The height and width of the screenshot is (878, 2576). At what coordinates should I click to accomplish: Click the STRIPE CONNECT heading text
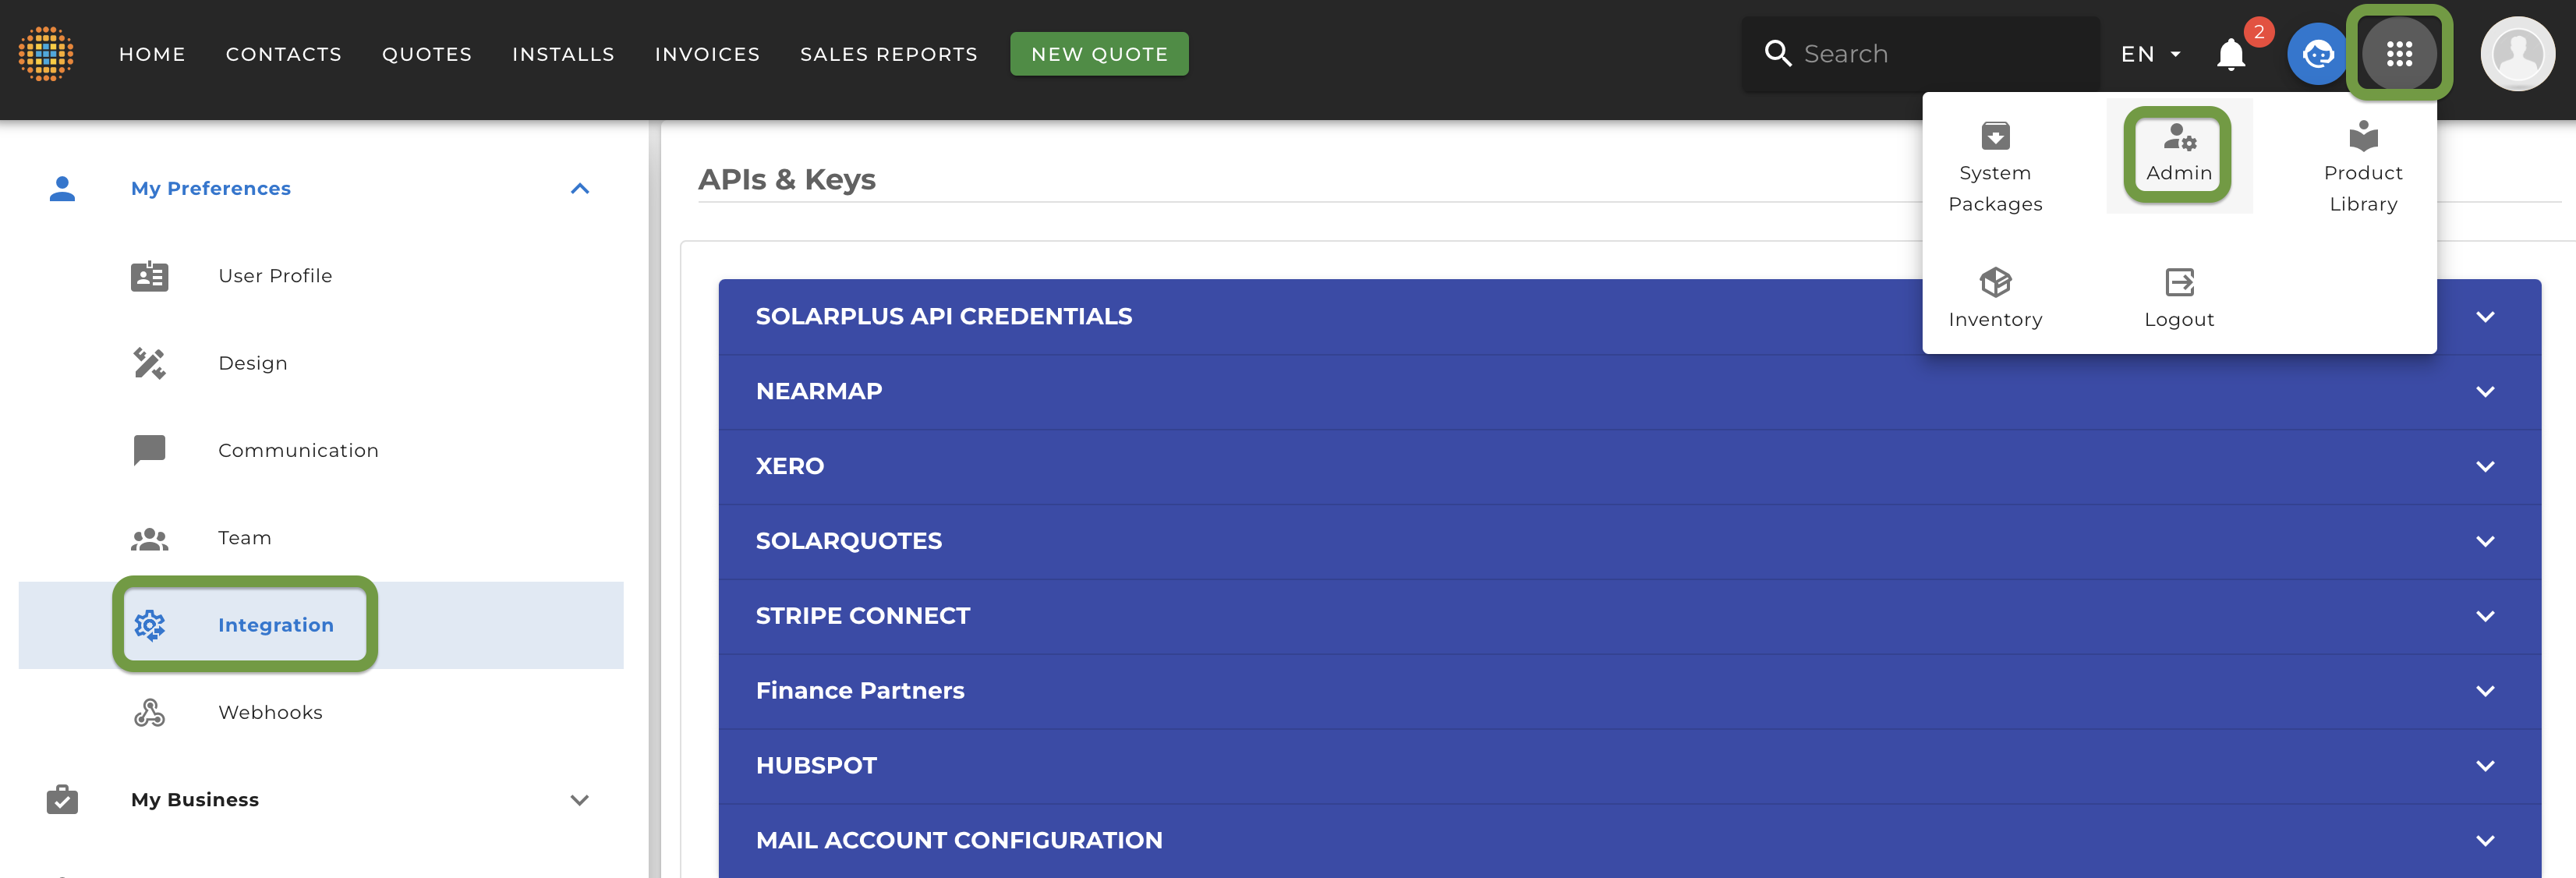click(x=862, y=617)
